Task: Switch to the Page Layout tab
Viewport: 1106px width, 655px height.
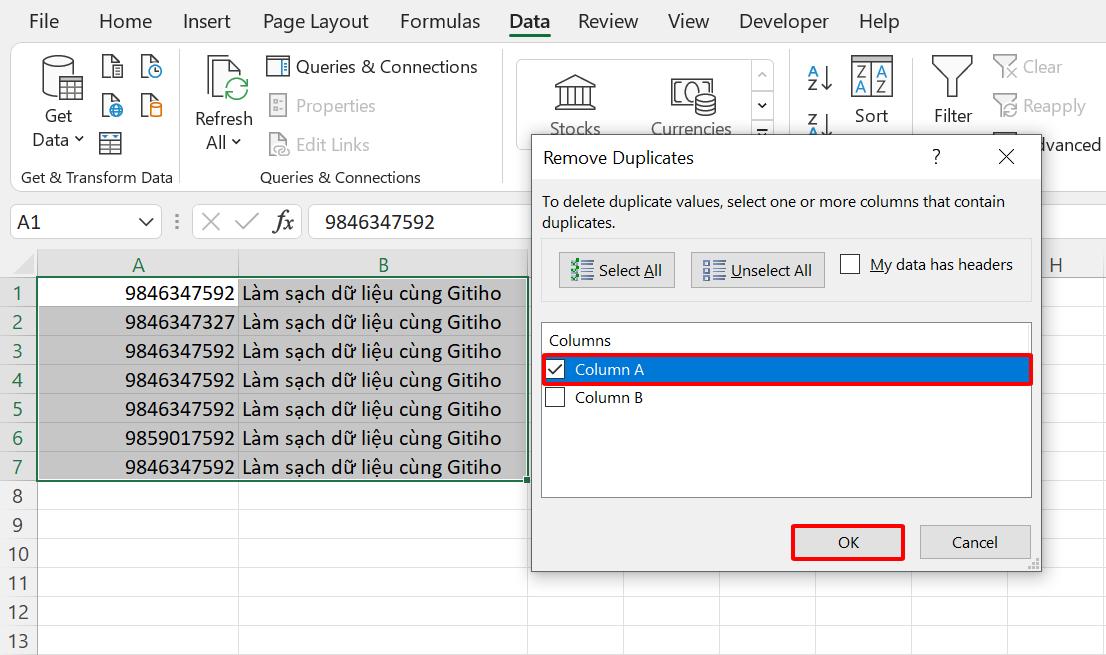Action: [x=315, y=21]
